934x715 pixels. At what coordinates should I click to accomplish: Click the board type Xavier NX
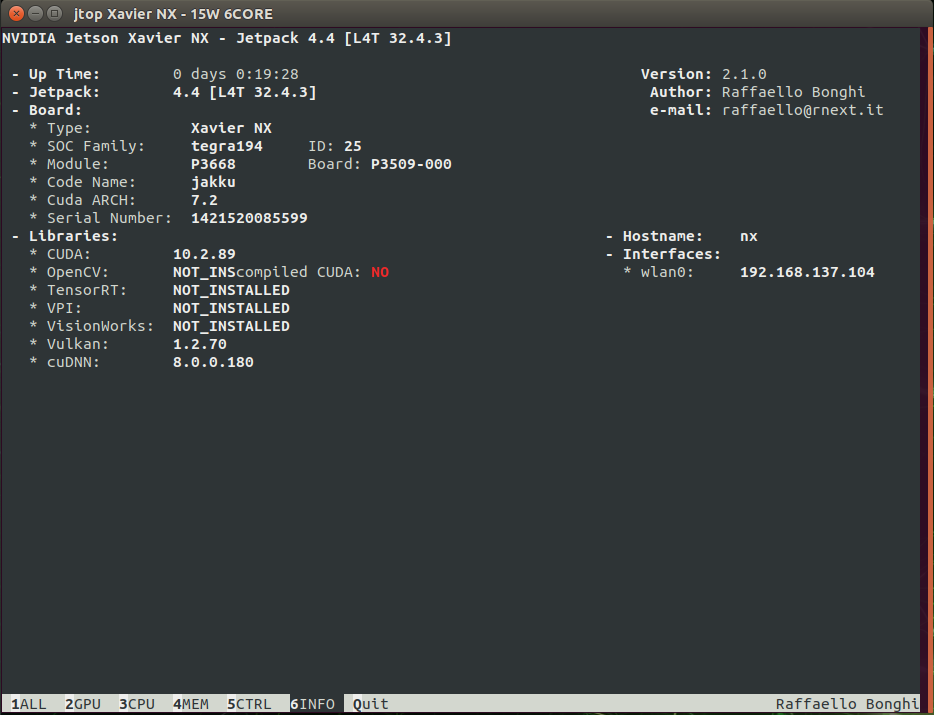tap(231, 128)
